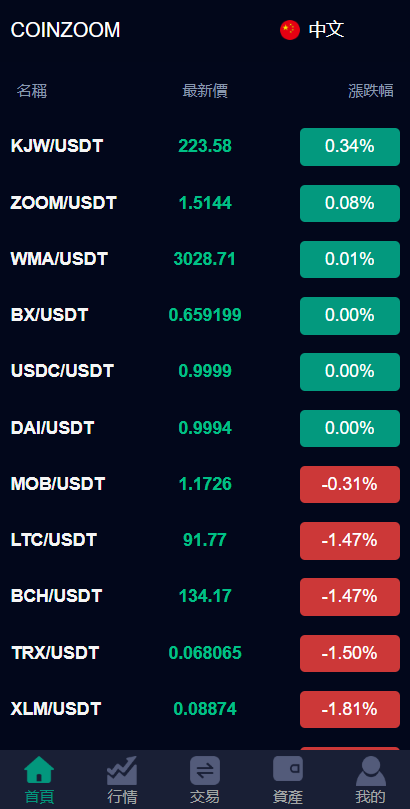Click the COINZOOM logo text
Image resolution: width=410 pixels, height=809 pixels.
click(65, 30)
